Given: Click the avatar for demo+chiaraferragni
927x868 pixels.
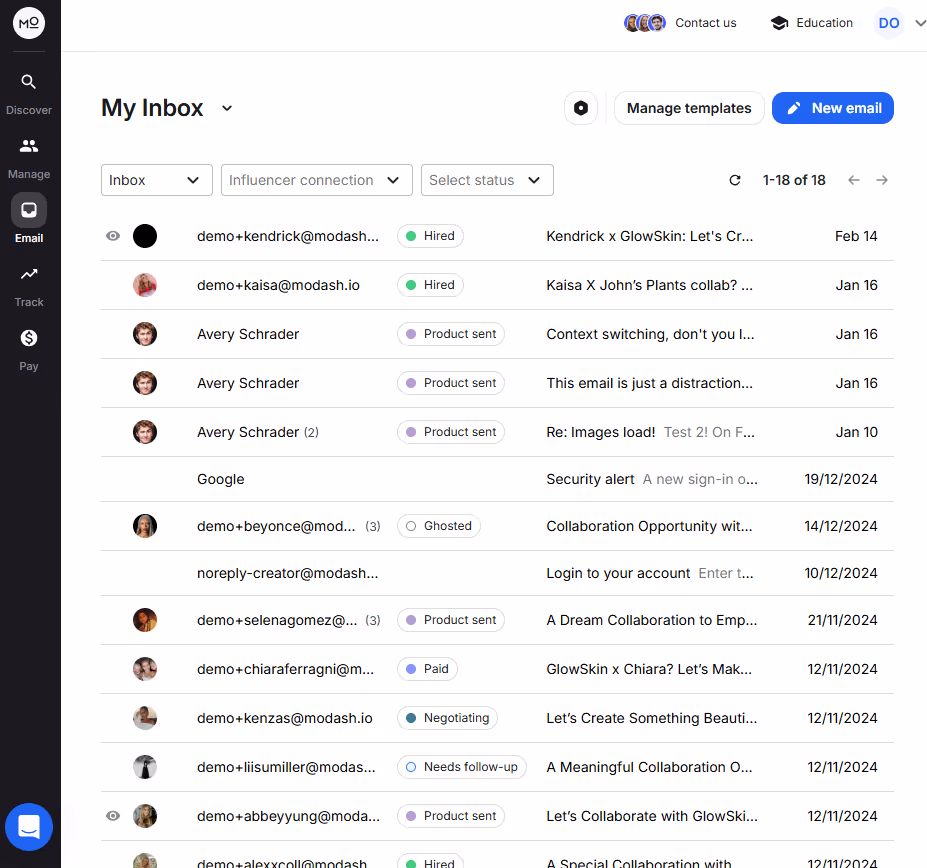Looking at the screenshot, I should coord(145,669).
